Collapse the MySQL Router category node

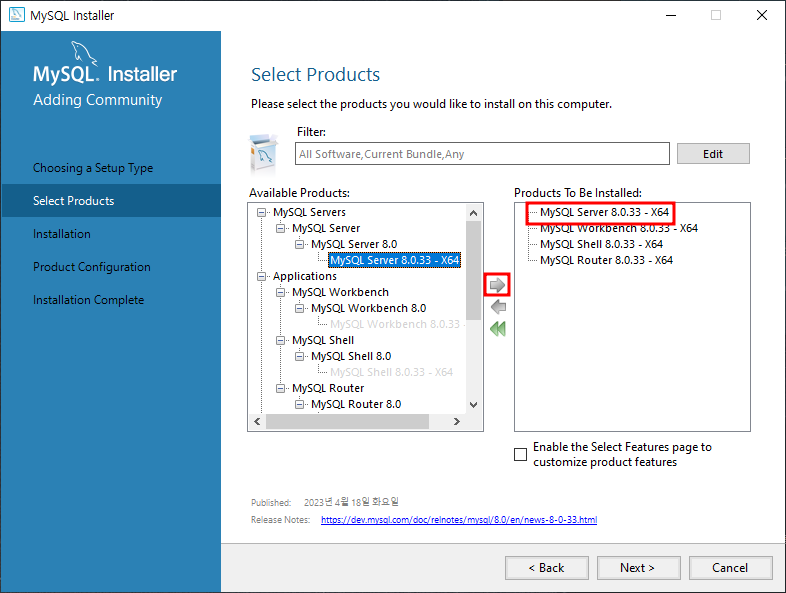point(280,388)
